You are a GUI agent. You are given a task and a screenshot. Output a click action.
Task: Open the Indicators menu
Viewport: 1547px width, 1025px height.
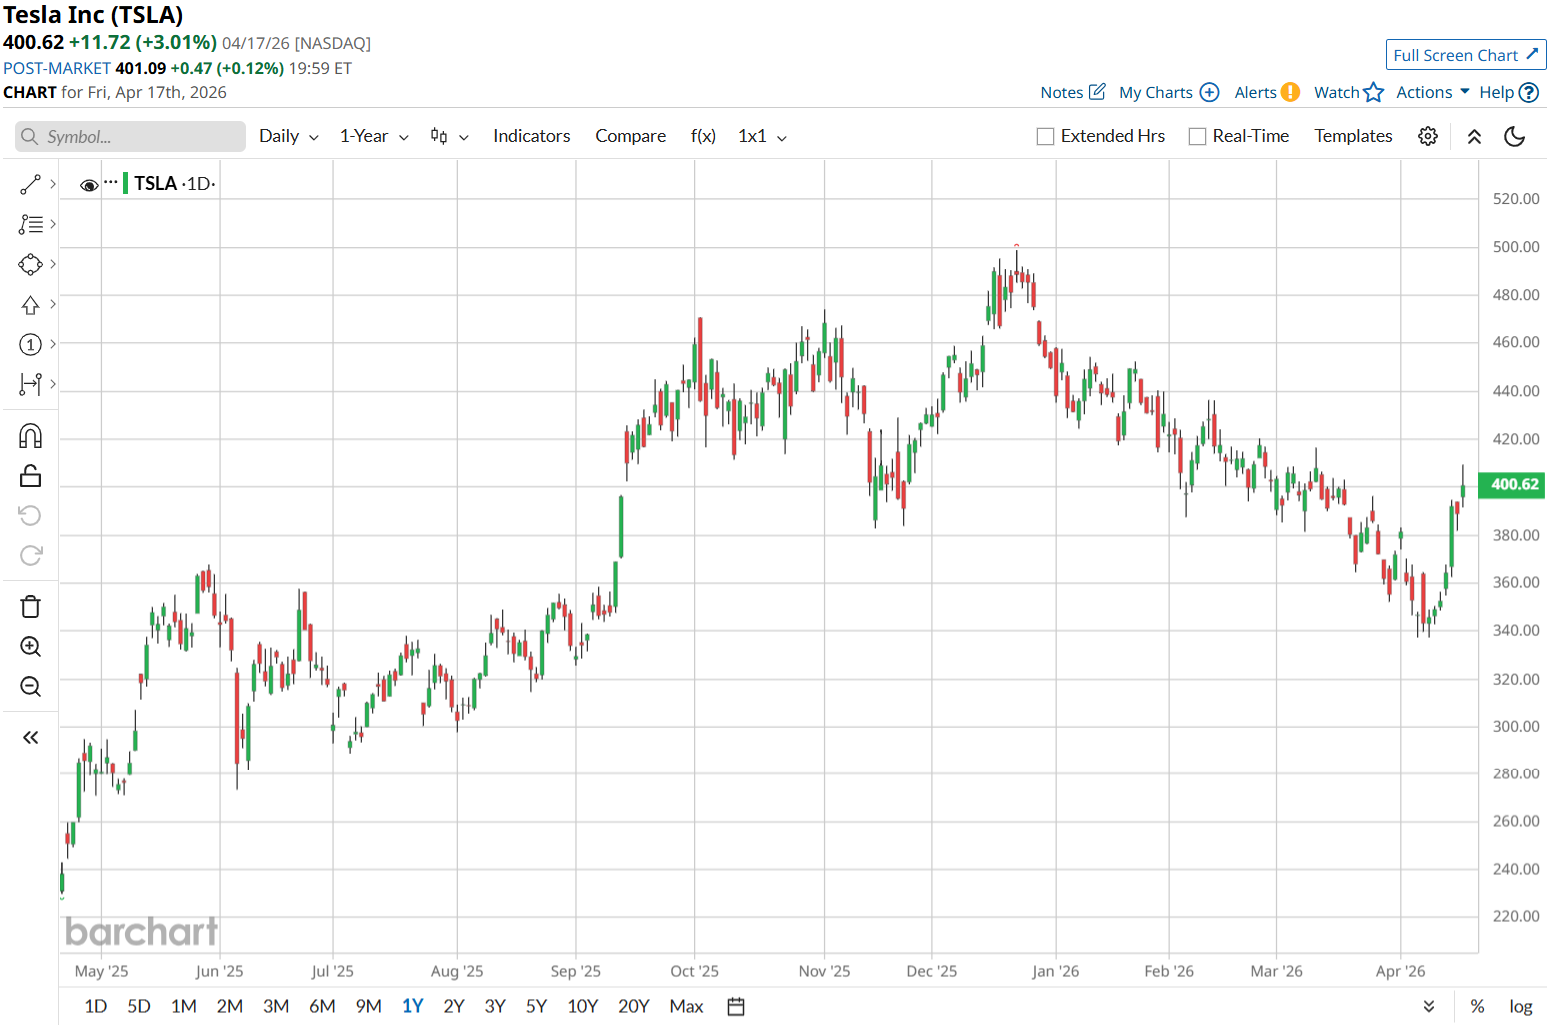(x=531, y=136)
